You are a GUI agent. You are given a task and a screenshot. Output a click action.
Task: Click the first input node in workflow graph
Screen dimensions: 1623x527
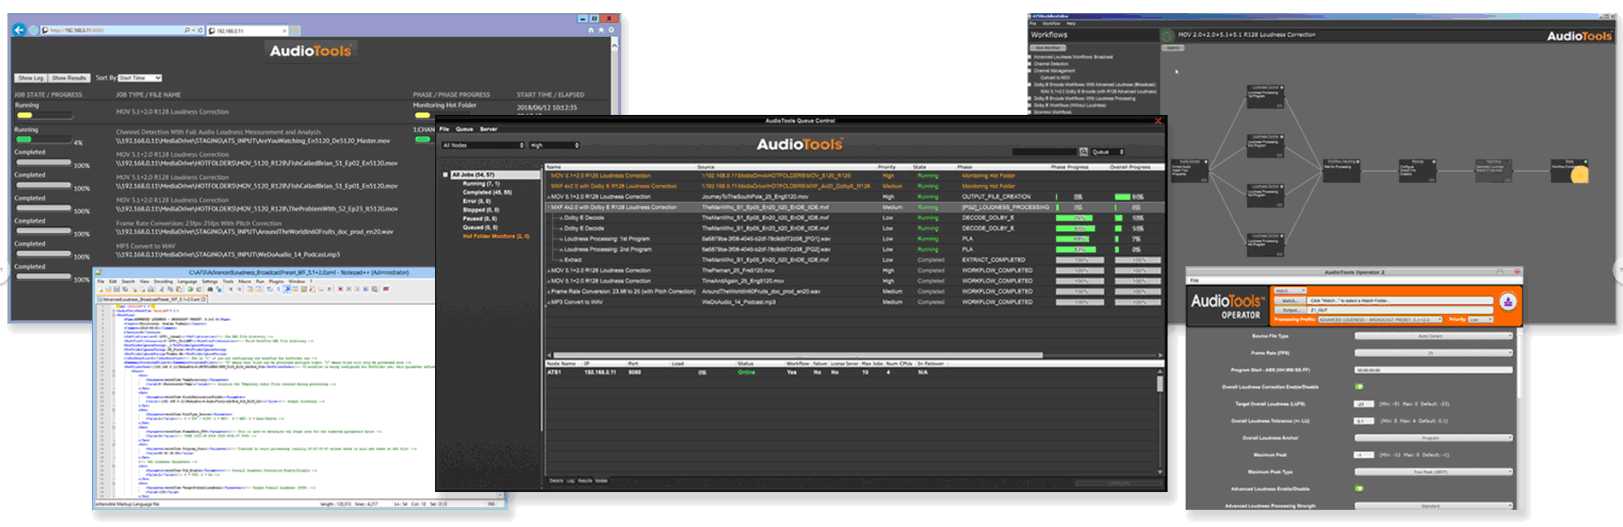[x=1189, y=169]
